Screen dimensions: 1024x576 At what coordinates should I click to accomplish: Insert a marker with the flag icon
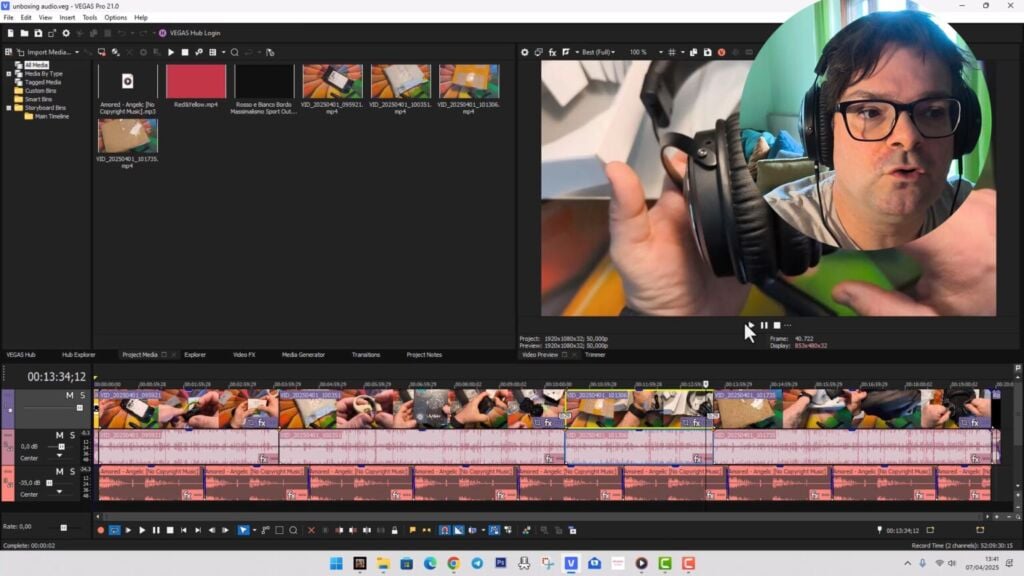(413, 530)
